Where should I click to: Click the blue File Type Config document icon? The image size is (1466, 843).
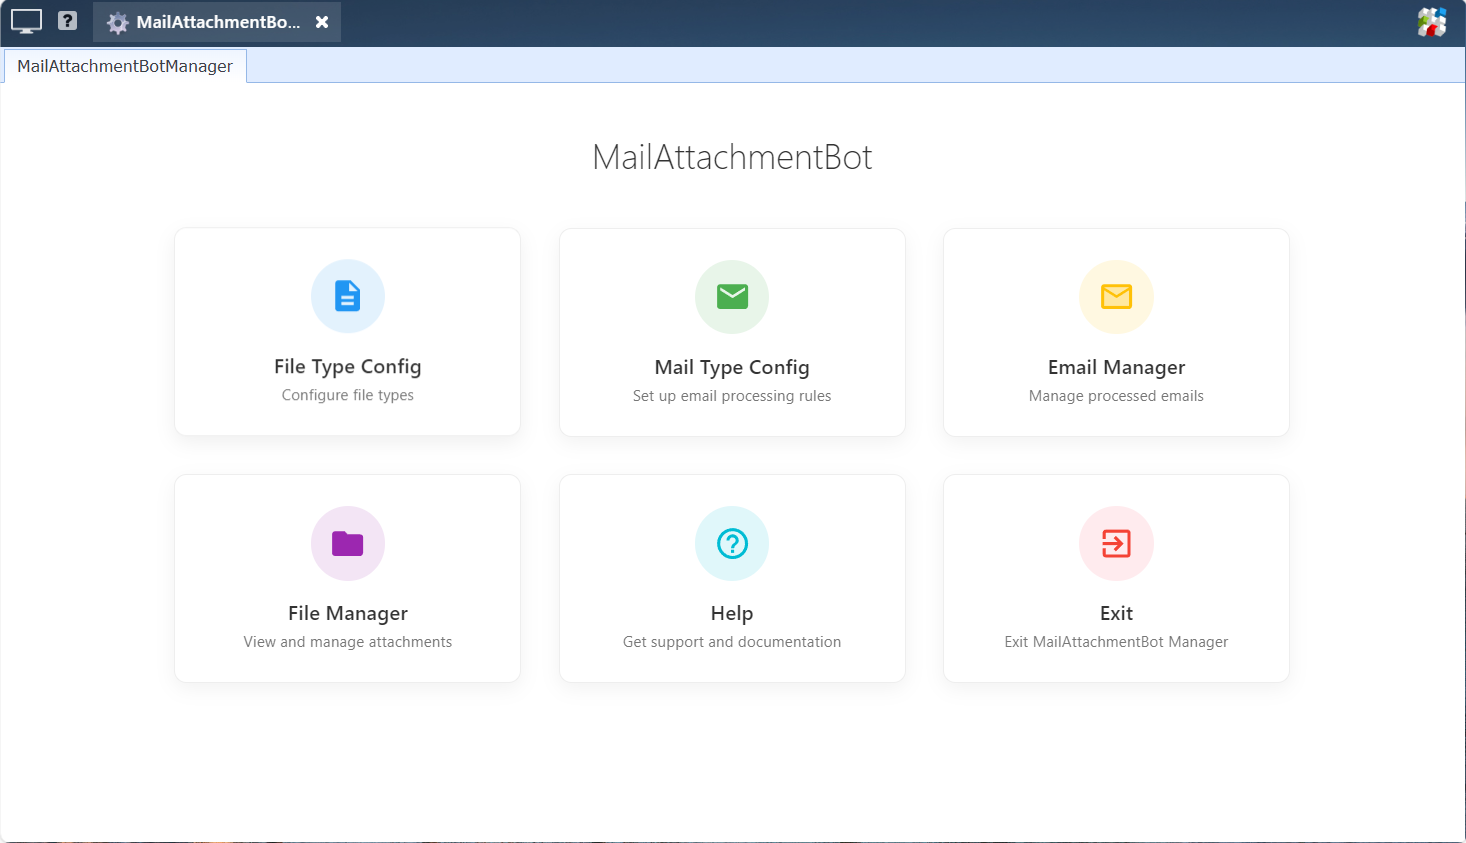(347, 296)
